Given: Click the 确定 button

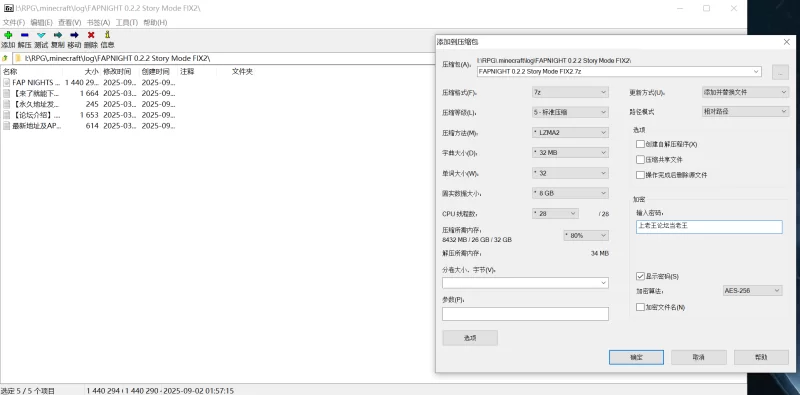Looking at the screenshot, I should [x=636, y=357].
